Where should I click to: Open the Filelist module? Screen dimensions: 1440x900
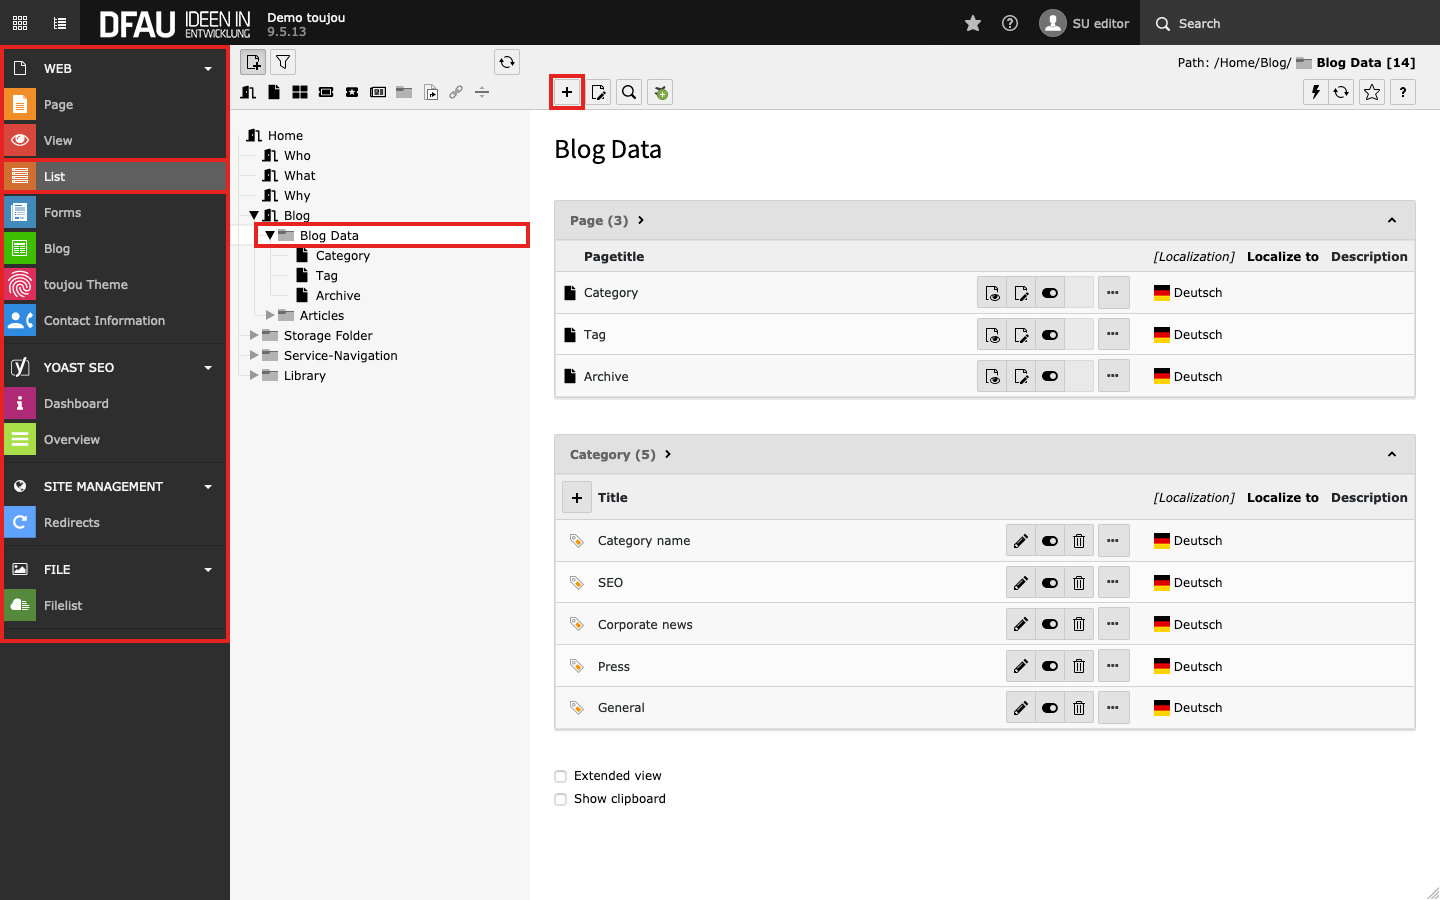click(63, 605)
